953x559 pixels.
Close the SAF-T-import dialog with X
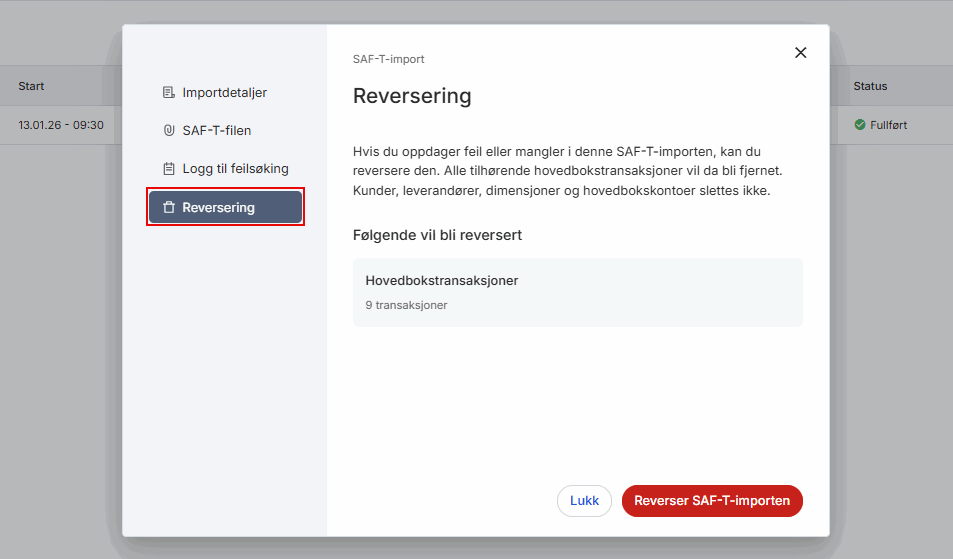pos(800,53)
